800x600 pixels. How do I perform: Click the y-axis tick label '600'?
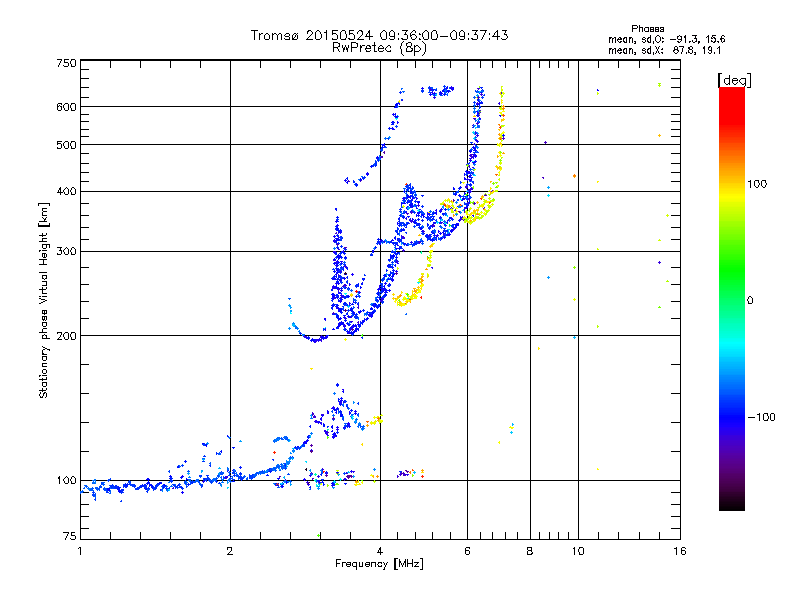click(x=66, y=107)
